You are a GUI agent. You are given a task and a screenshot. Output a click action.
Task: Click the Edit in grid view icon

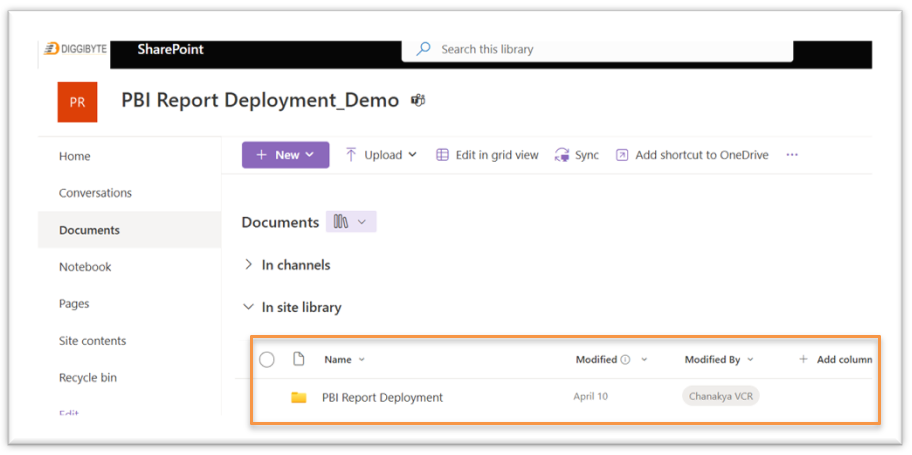[443, 155]
